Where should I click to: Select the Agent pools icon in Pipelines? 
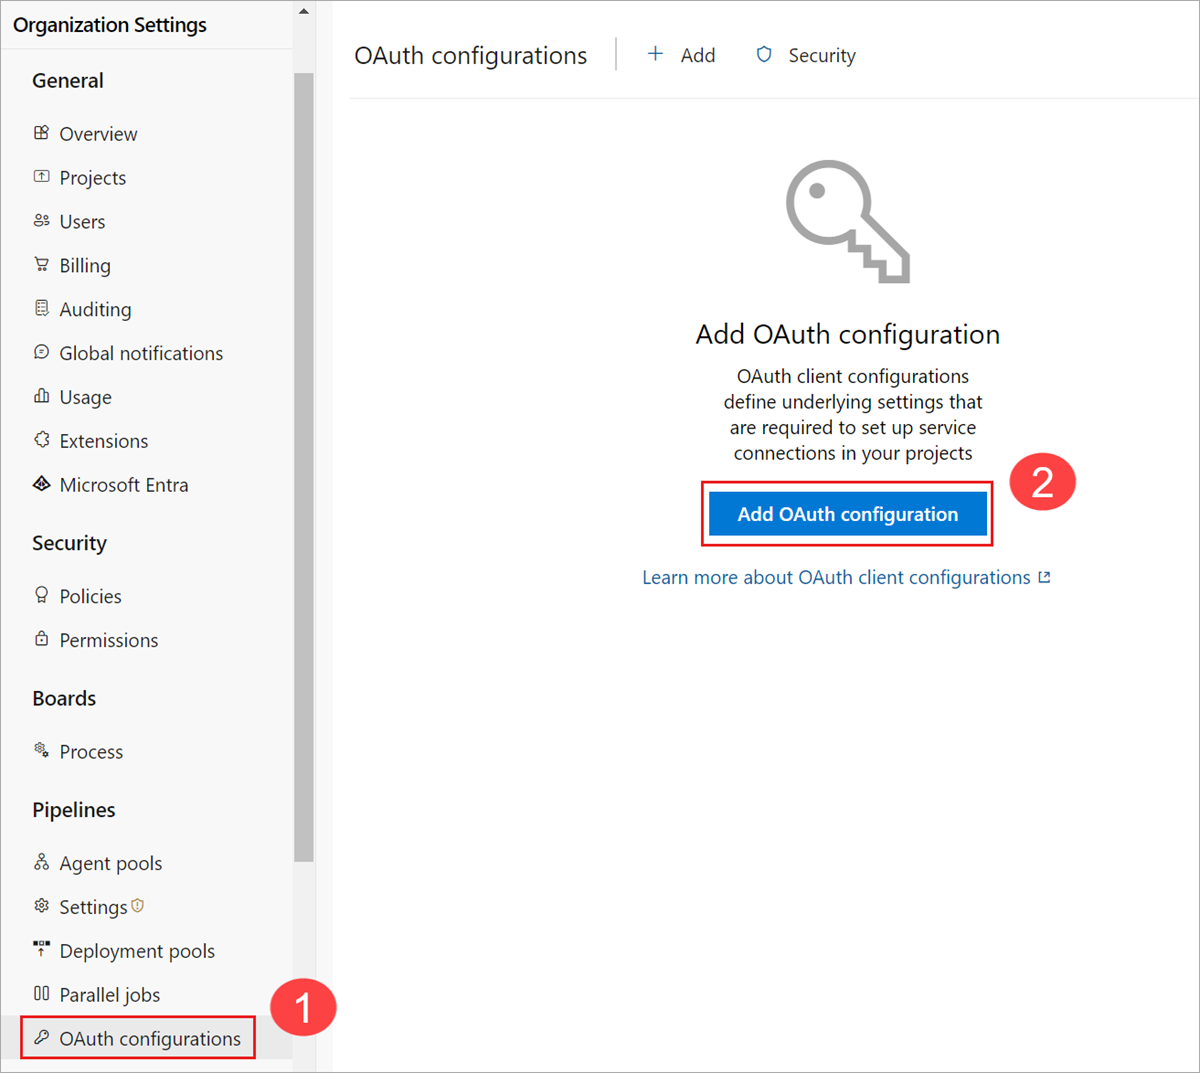click(x=42, y=862)
